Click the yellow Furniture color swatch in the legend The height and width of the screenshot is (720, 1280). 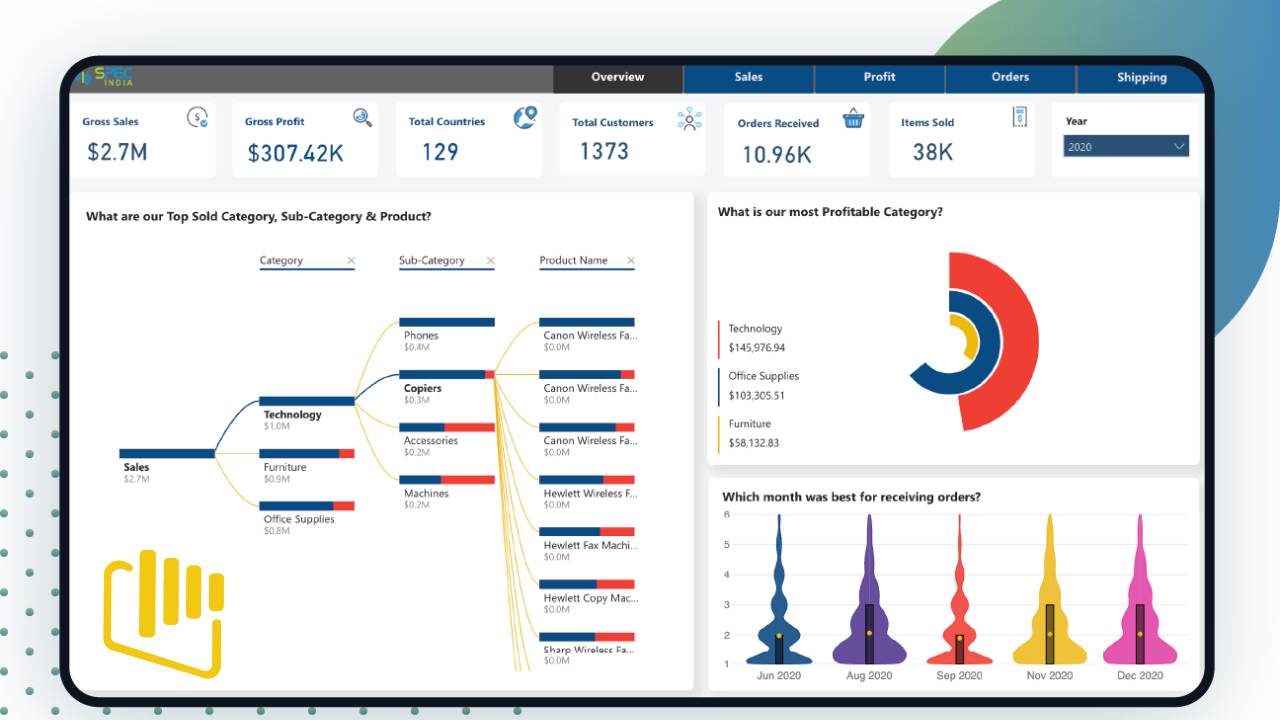point(718,432)
